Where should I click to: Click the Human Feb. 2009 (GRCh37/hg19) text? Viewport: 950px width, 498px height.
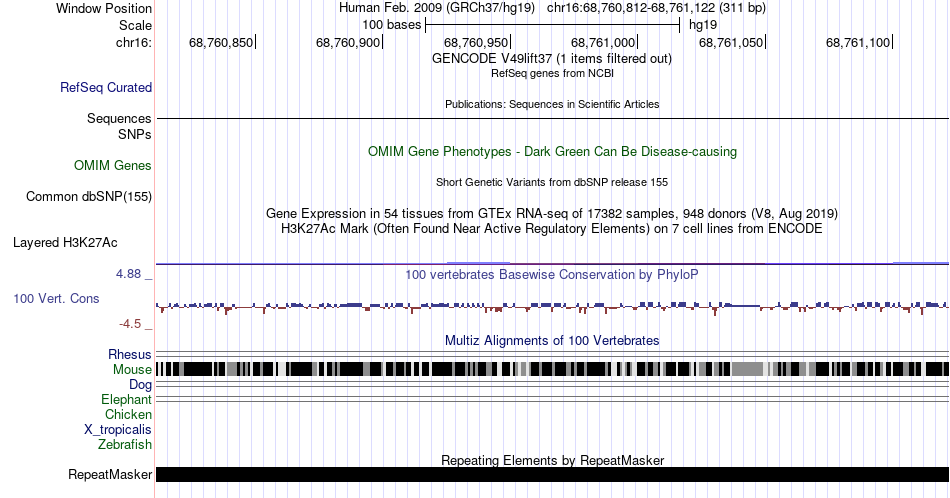pyautogui.click(x=437, y=8)
